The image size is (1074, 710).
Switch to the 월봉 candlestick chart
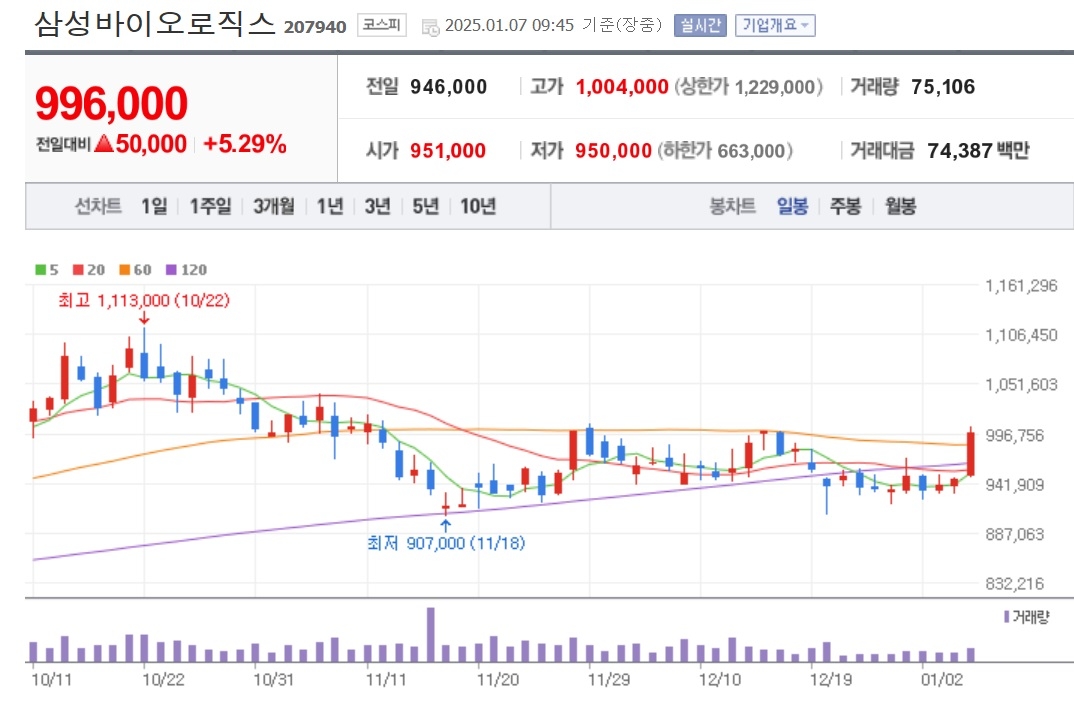coord(900,205)
